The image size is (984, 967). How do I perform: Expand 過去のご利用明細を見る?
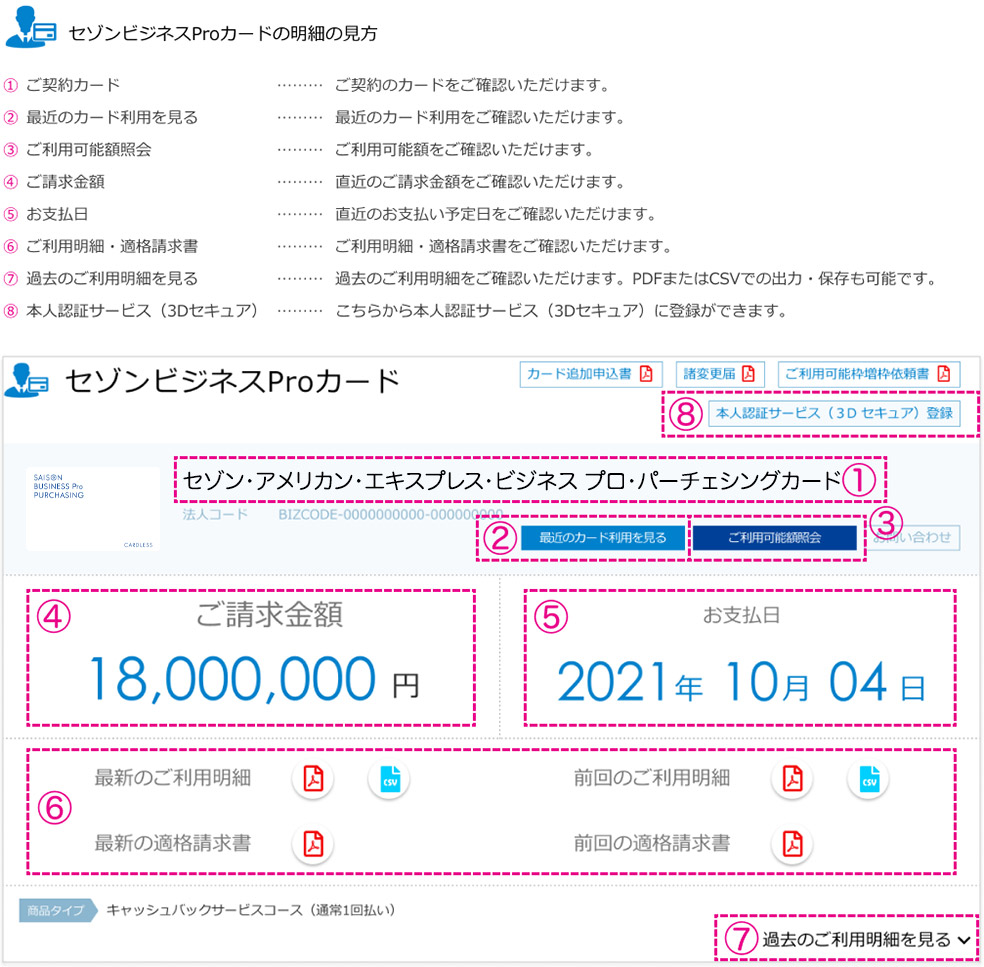click(x=867, y=939)
